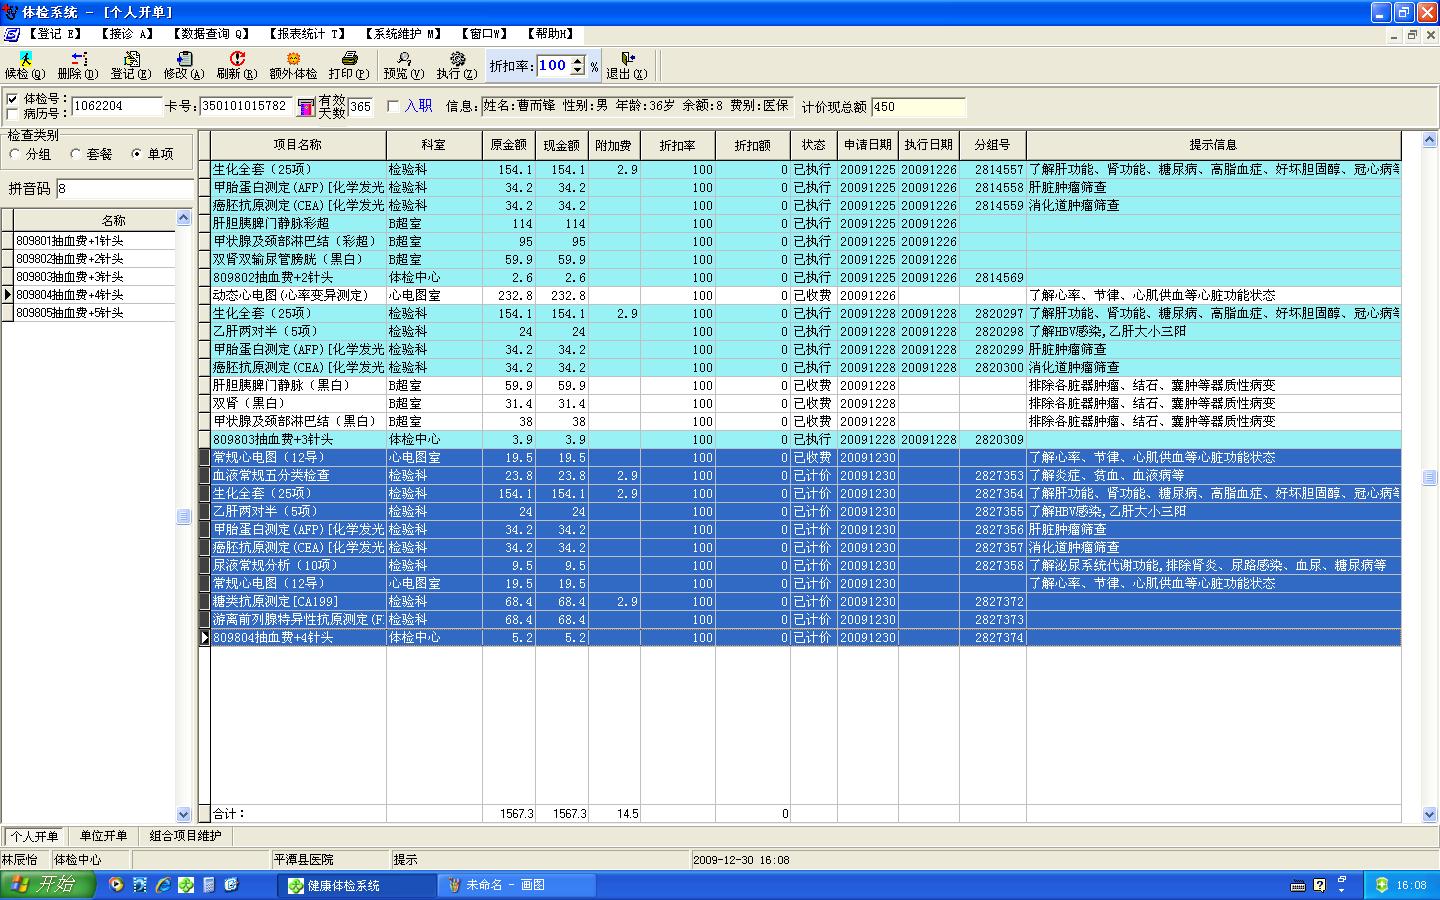Click the 原金额 column header
The image size is (1440, 900).
(x=508, y=145)
